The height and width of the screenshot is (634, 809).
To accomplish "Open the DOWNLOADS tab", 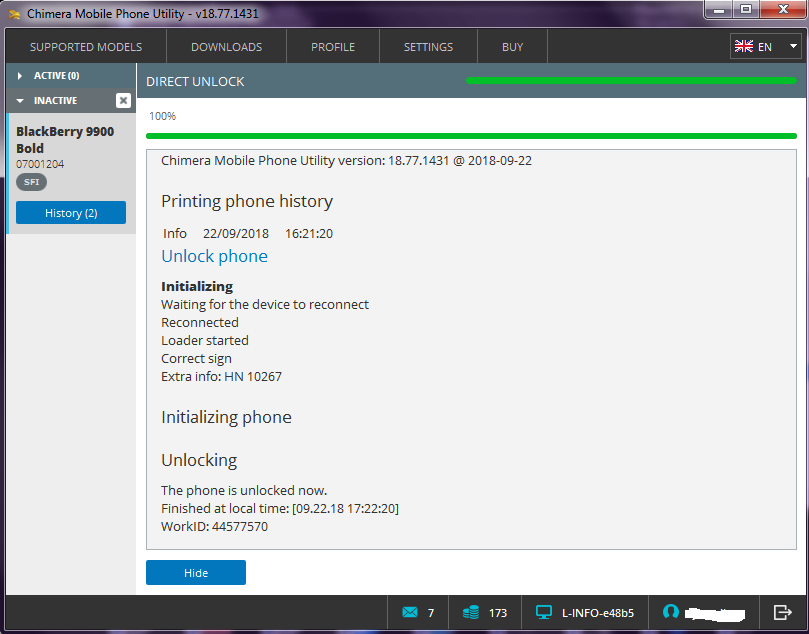I will (x=226, y=47).
